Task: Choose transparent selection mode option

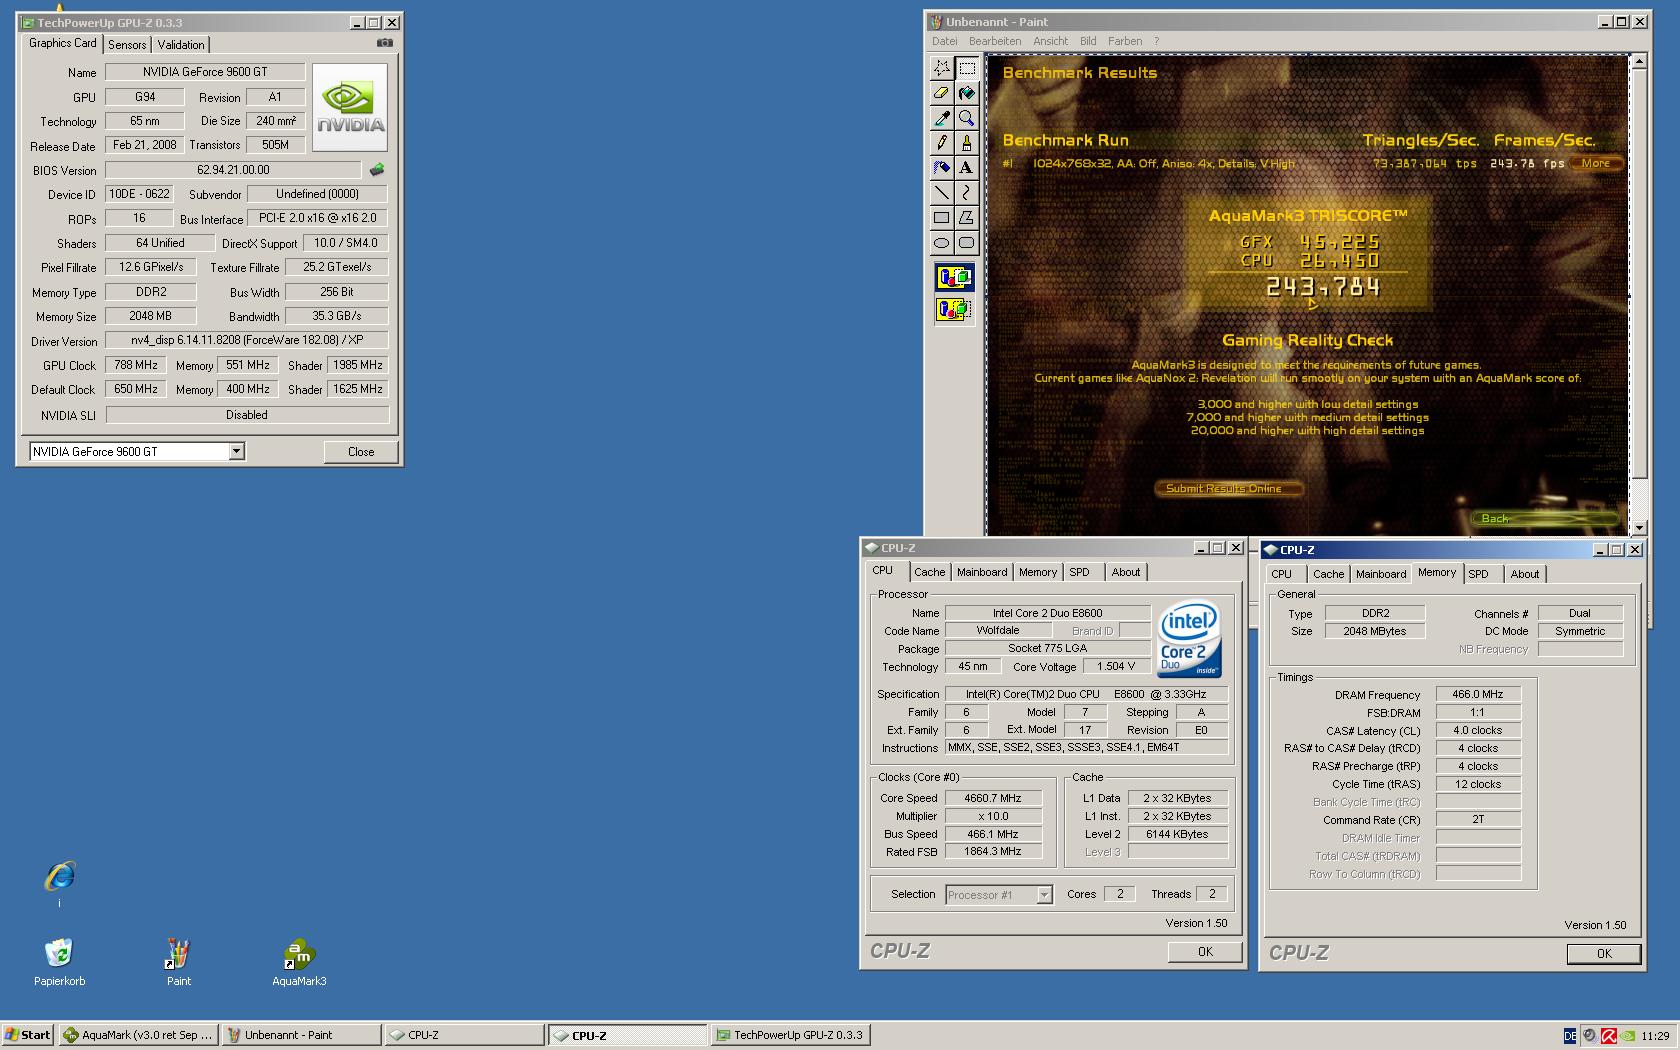Action: click(954, 309)
